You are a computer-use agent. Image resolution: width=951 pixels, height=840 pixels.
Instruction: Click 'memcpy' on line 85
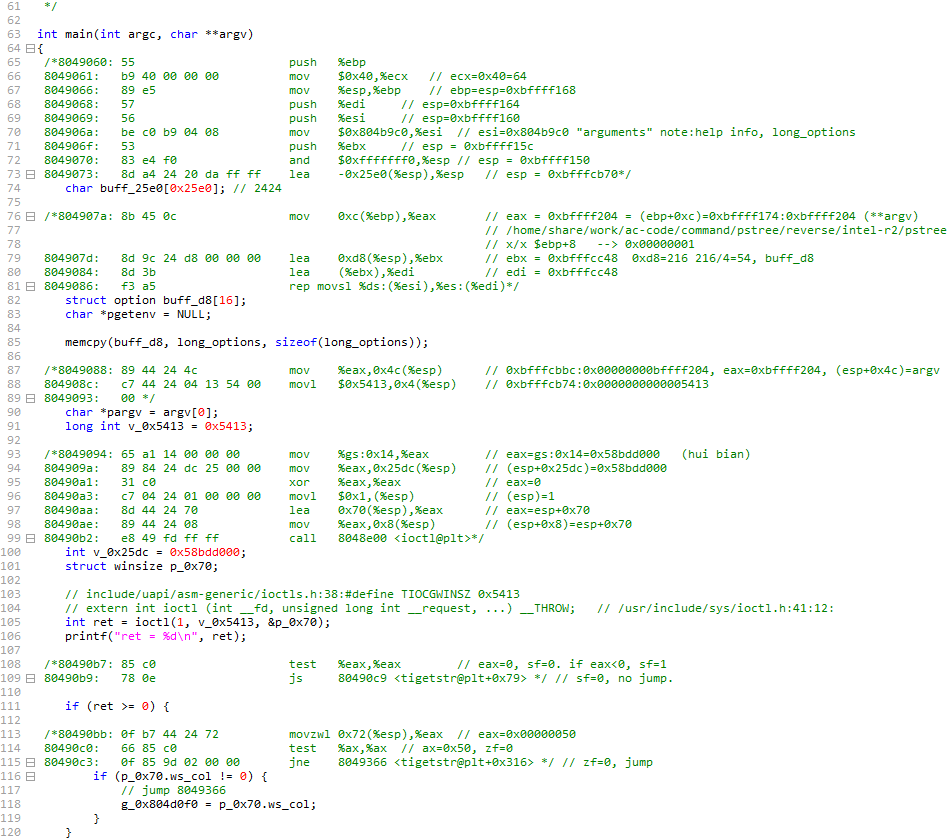[86, 343]
